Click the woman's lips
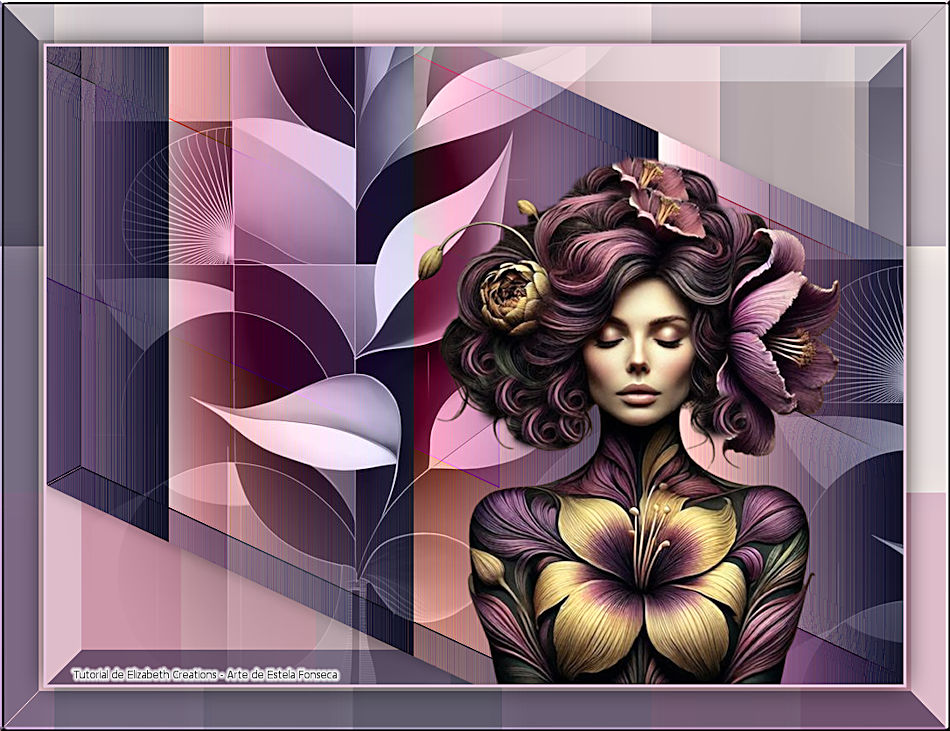This screenshot has width=950, height=731. [638, 392]
